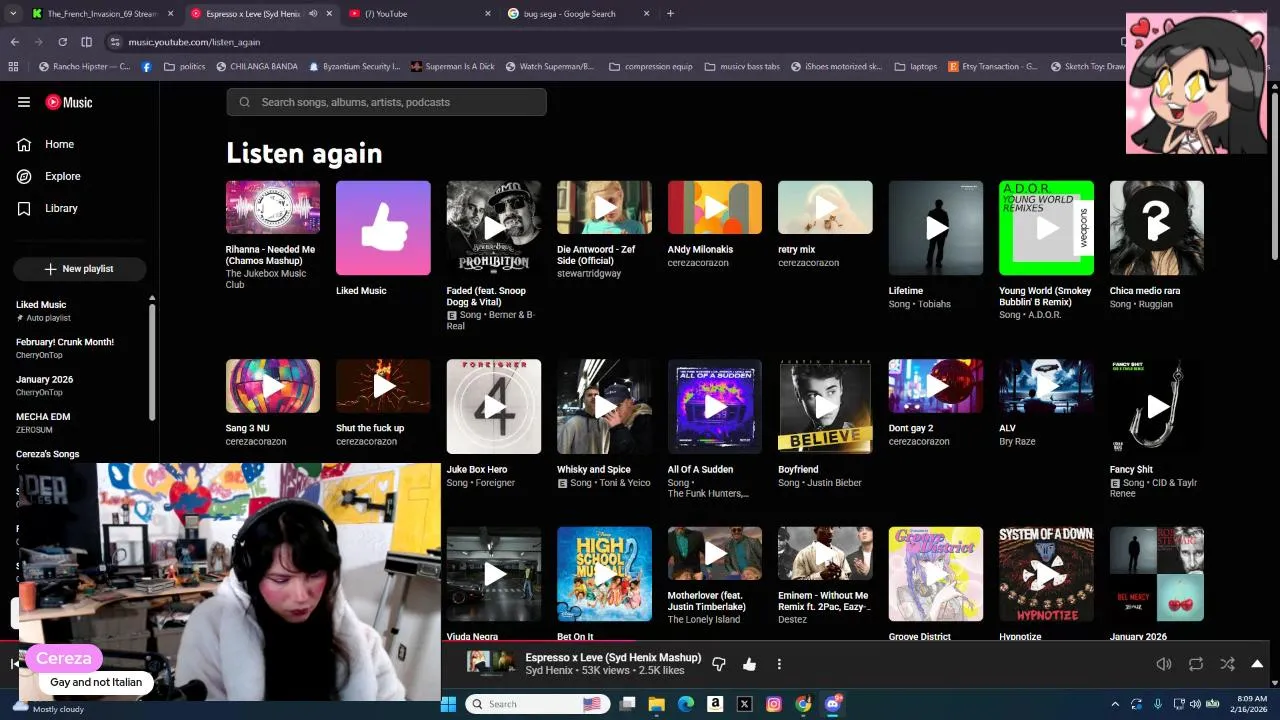The height and width of the screenshot is (720, 1280).
Task: Play Whisky and Spice song
Action: pyautogui.click(x=604, y=406)
